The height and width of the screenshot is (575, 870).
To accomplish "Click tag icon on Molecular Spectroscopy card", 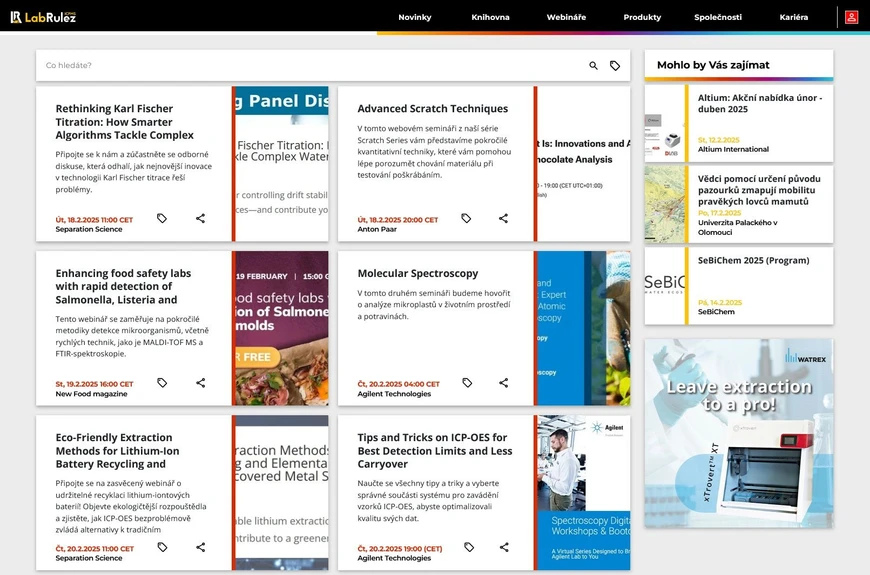I will coord(467,382).
